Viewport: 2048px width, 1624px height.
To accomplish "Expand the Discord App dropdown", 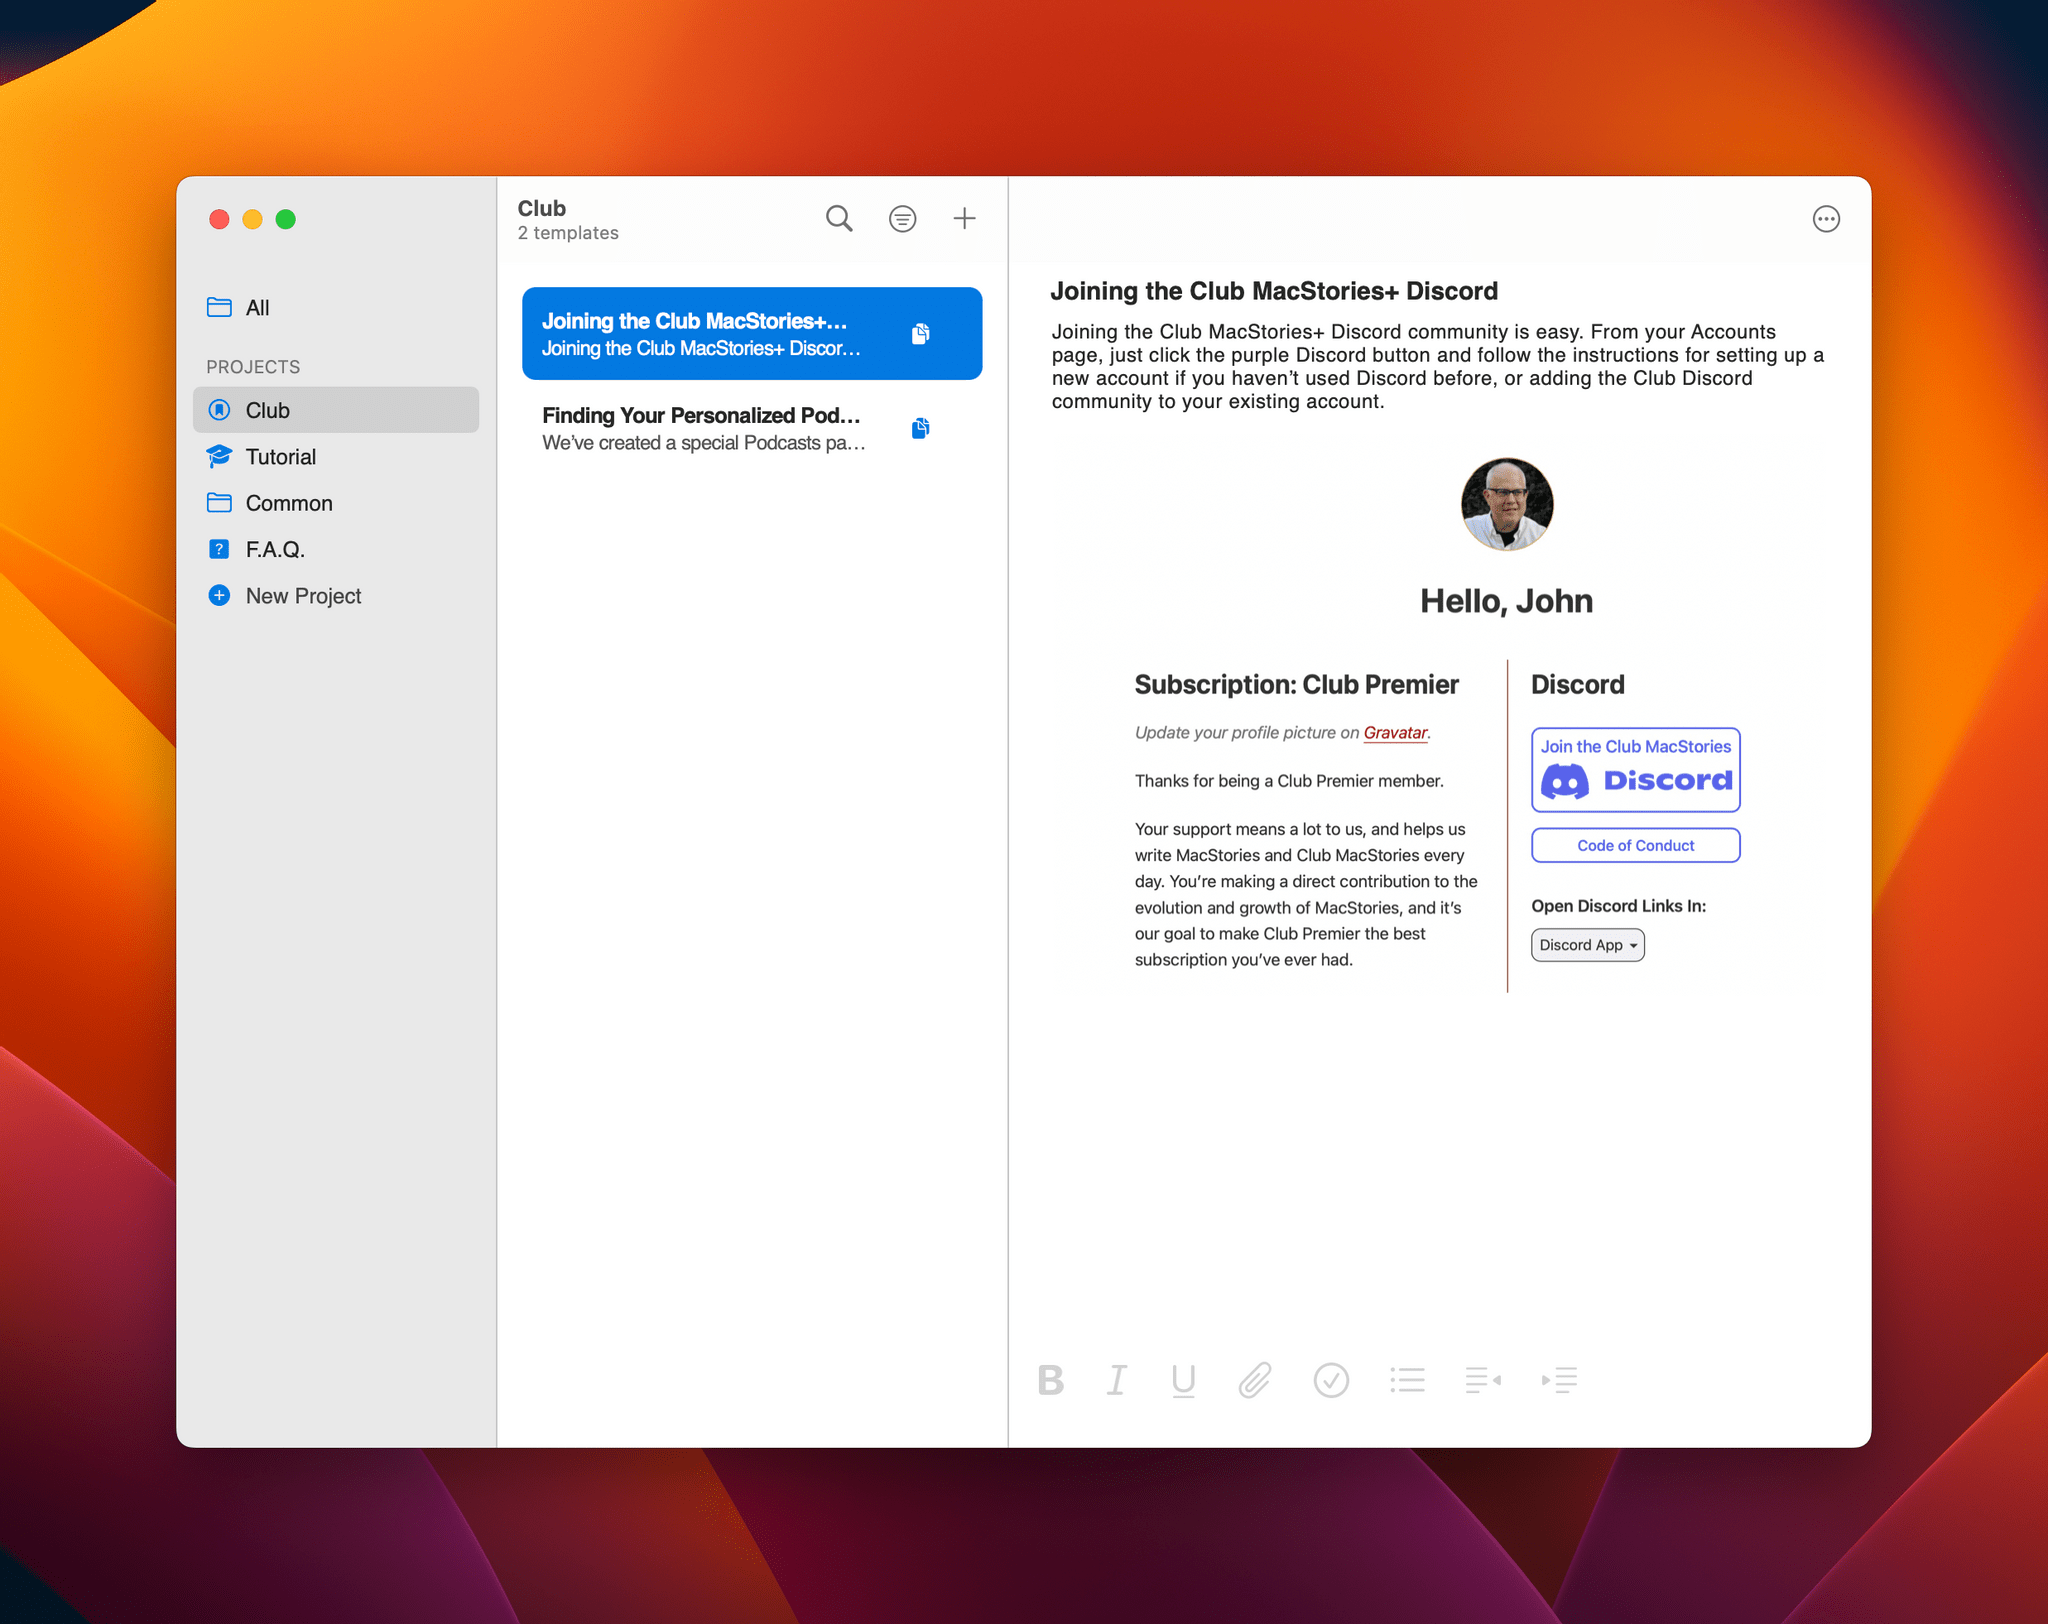I will pos(1587,945).
